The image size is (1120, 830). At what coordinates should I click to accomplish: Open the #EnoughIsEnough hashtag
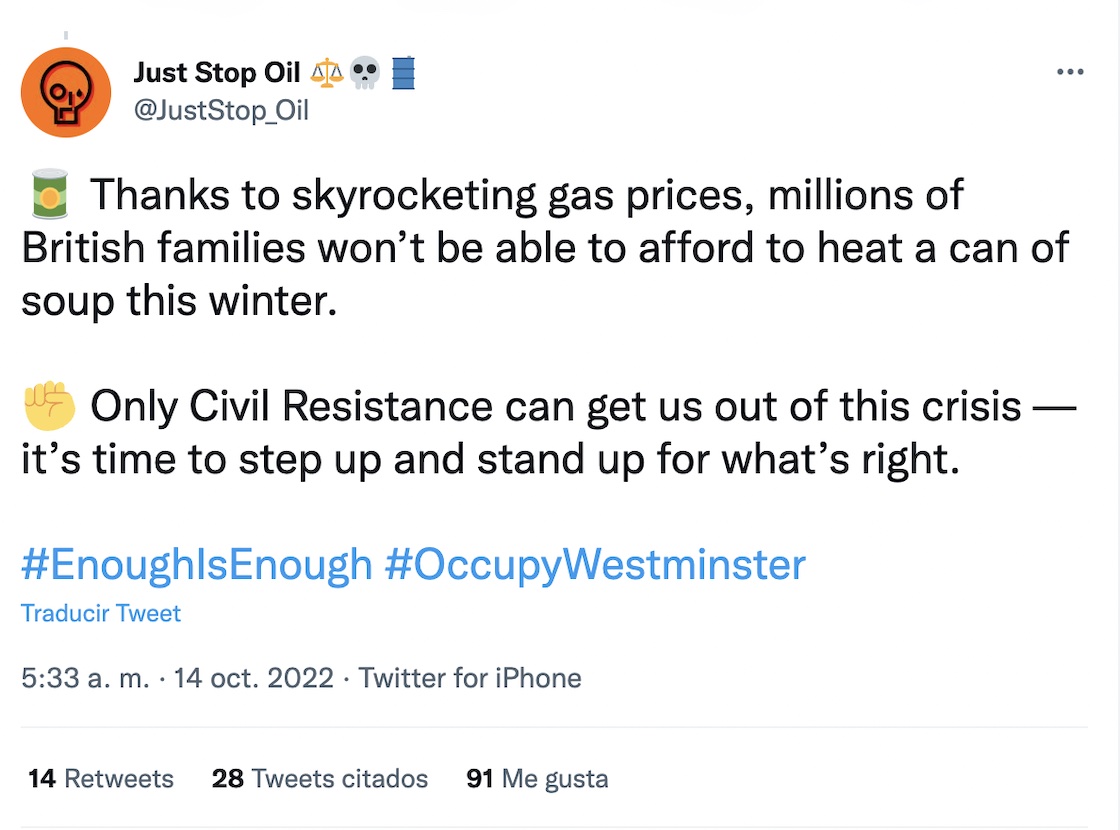197,565
